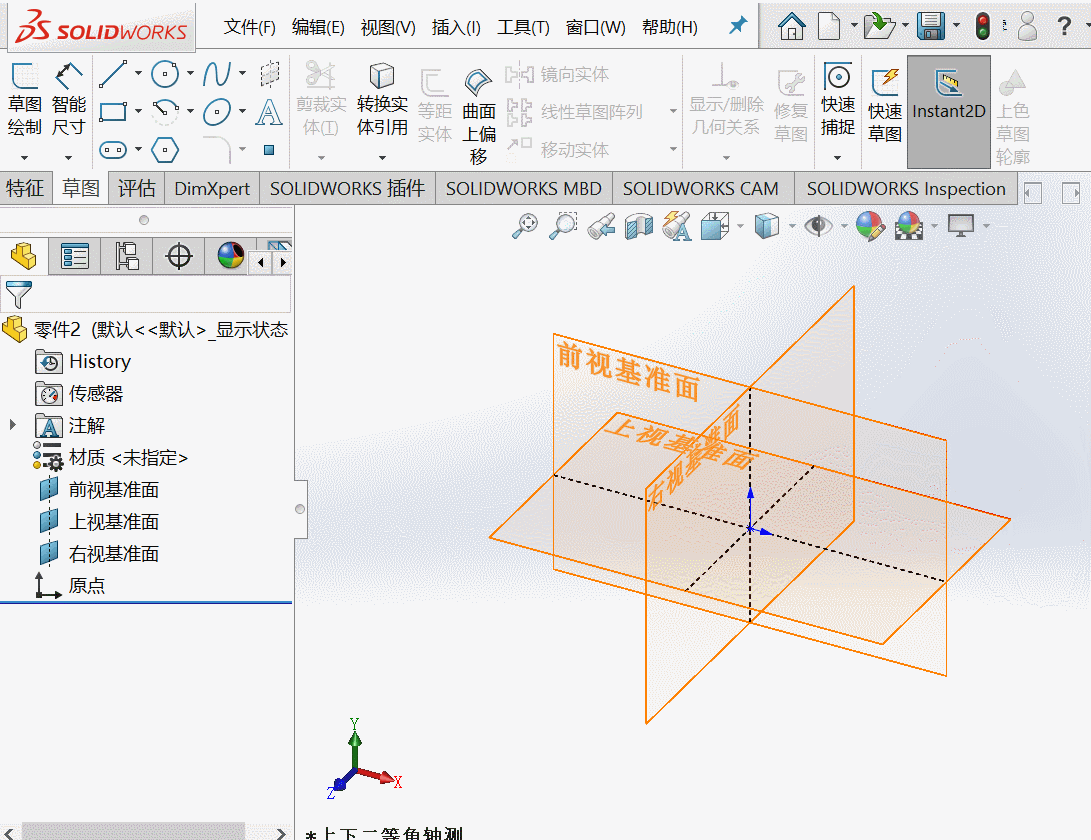The image size is (1091, 840).
Task: Select the Circle sketch tool
Action: (165, 74)
